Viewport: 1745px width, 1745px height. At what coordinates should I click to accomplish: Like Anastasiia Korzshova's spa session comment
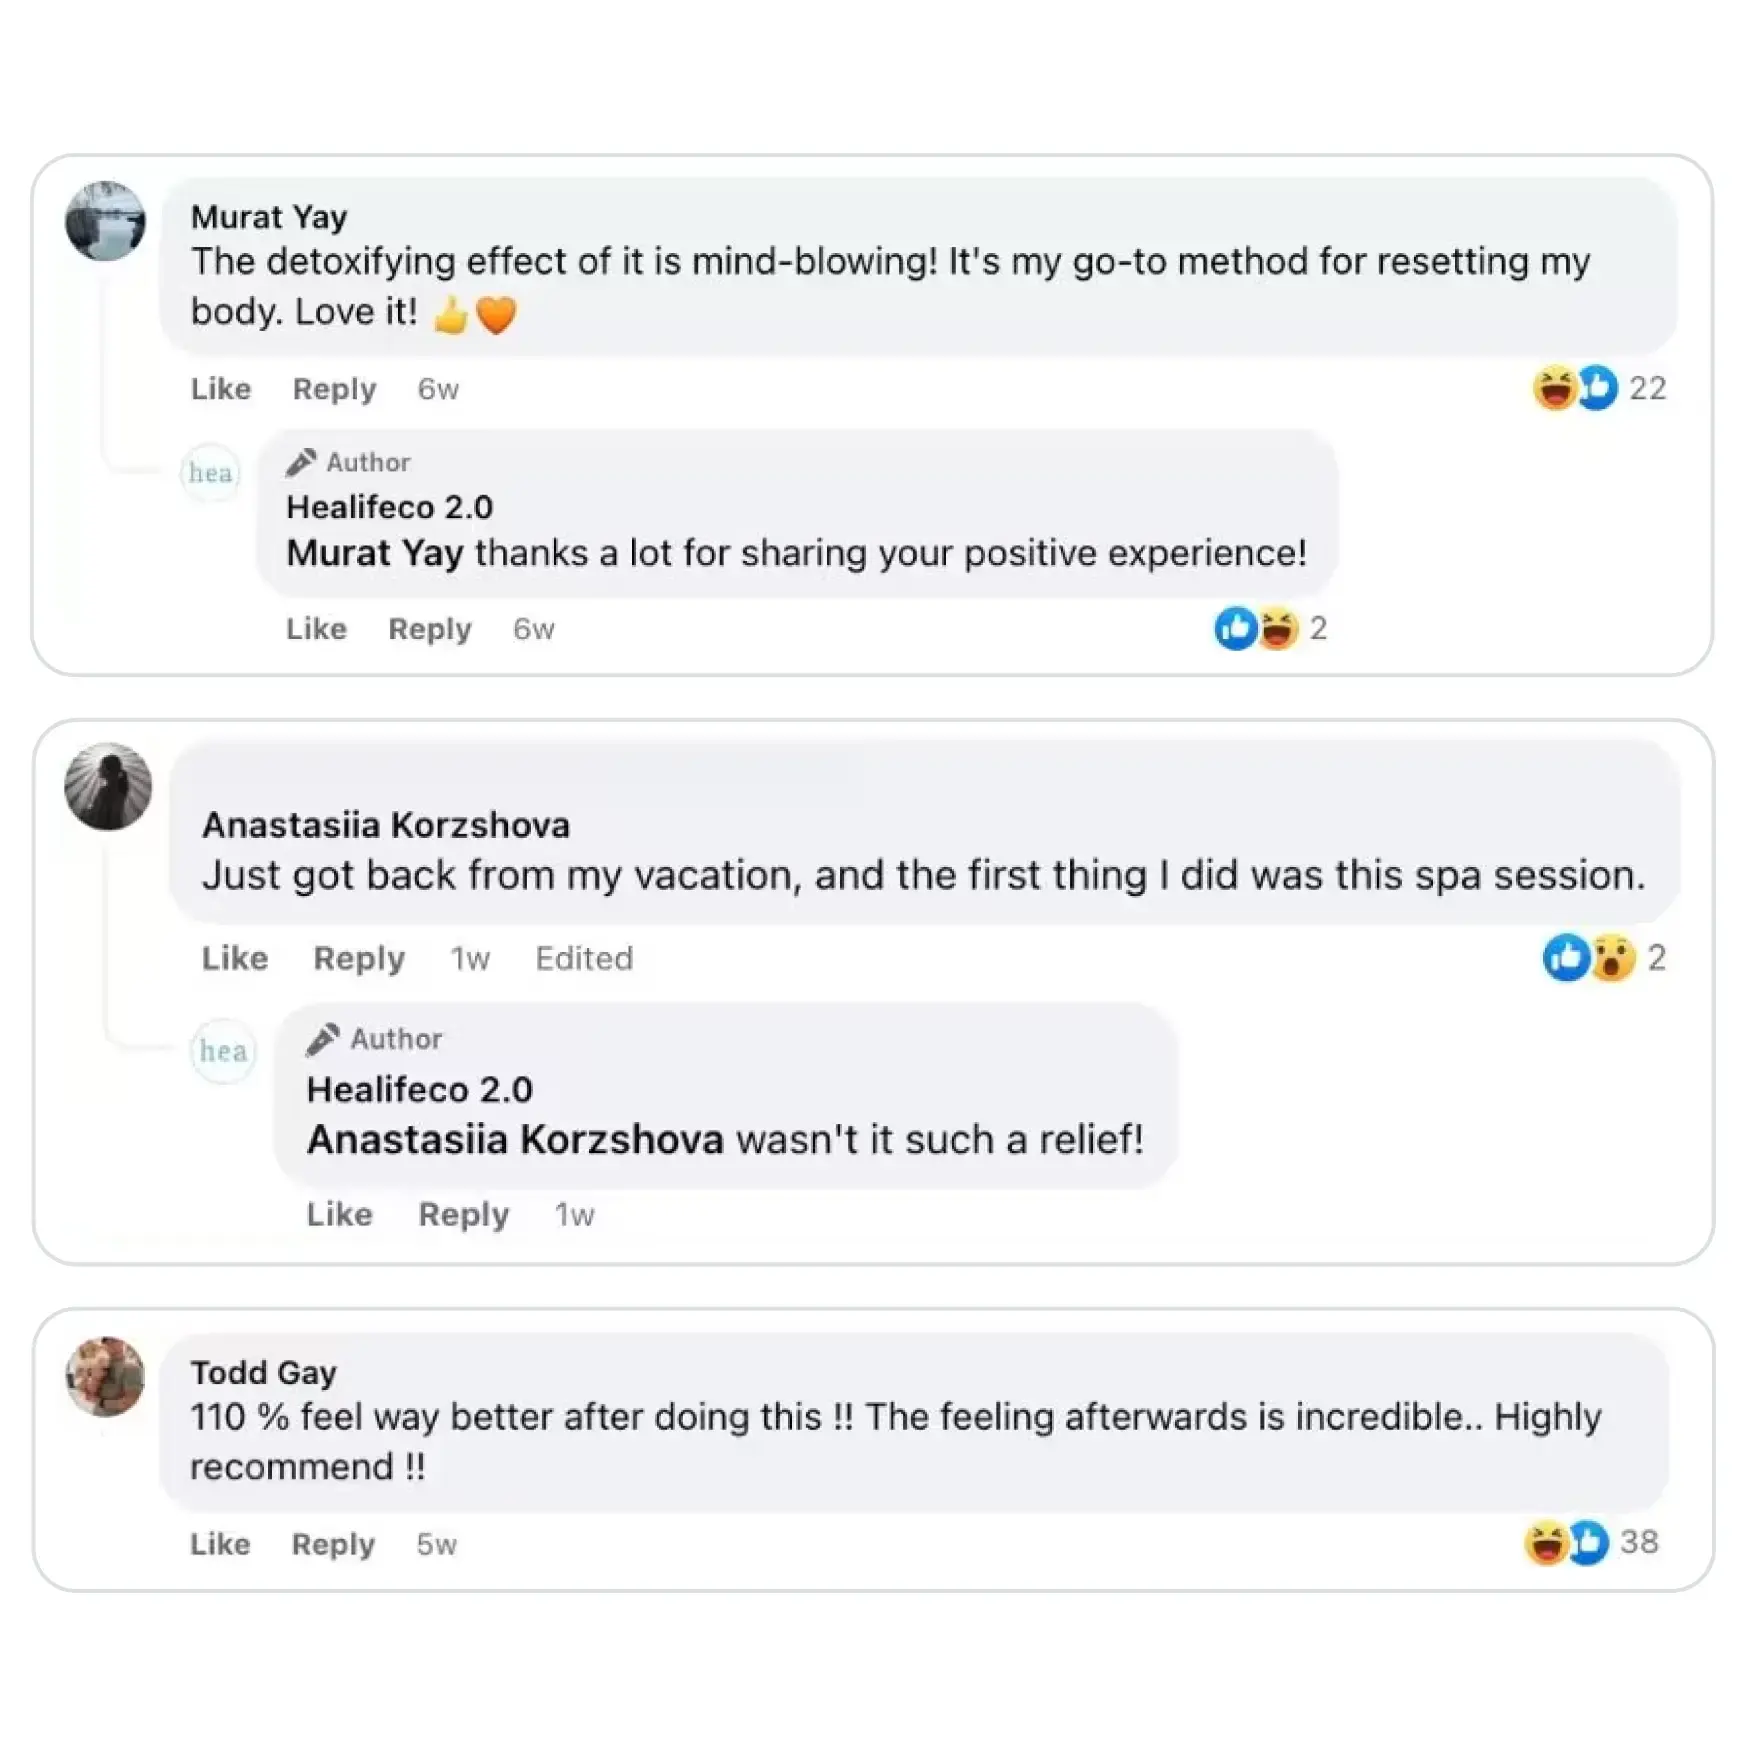[x=235, y=958]
